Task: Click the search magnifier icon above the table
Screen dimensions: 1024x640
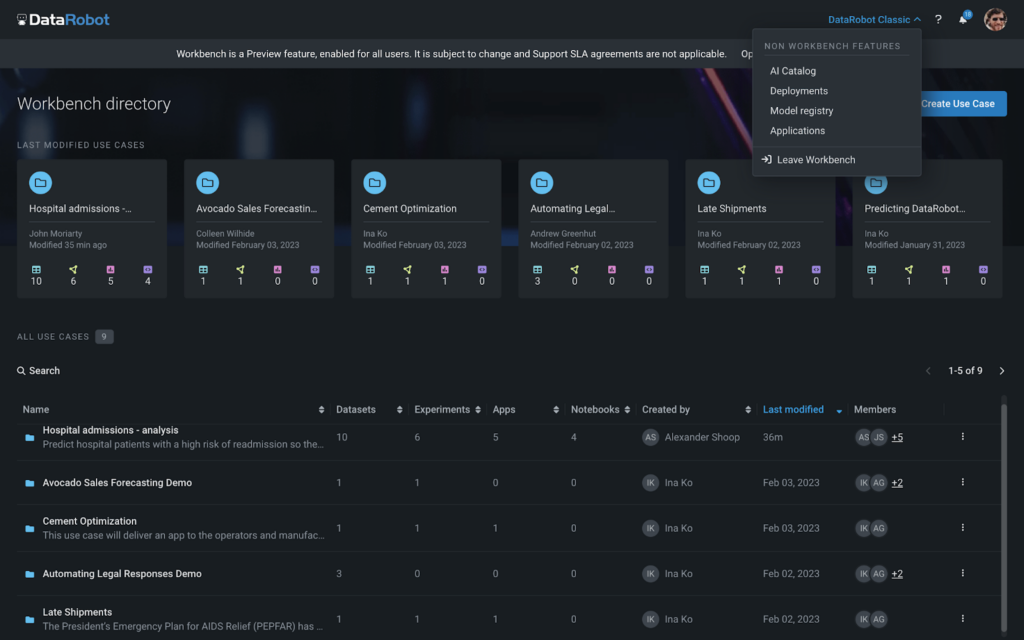Action: pos(21,370)
